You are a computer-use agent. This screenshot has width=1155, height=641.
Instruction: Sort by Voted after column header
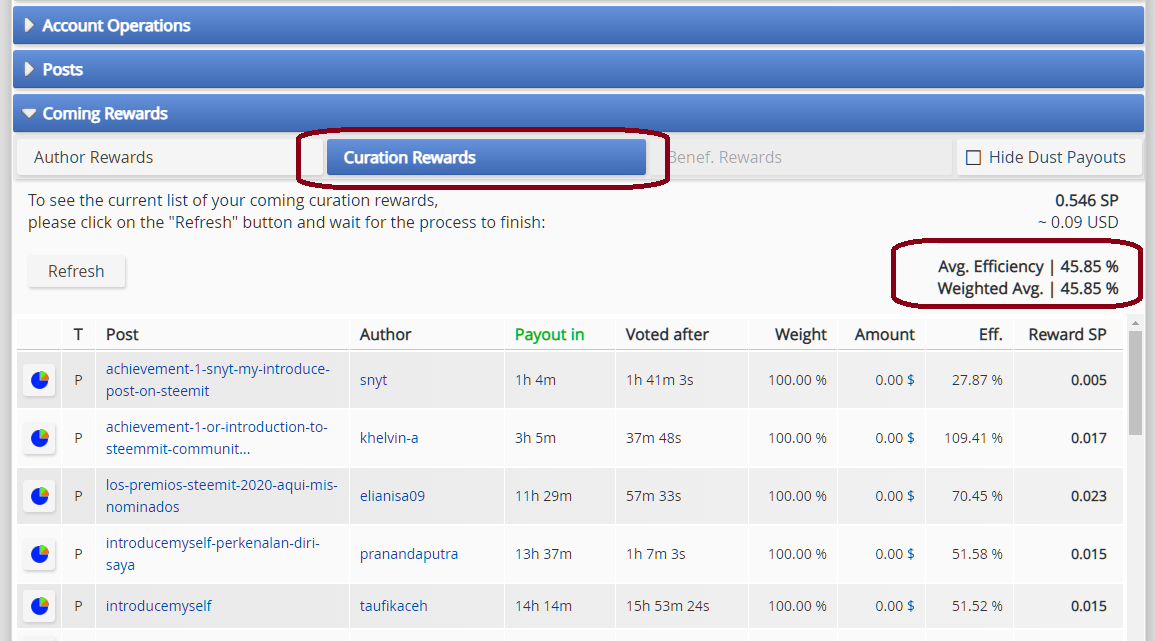[667, 334]
